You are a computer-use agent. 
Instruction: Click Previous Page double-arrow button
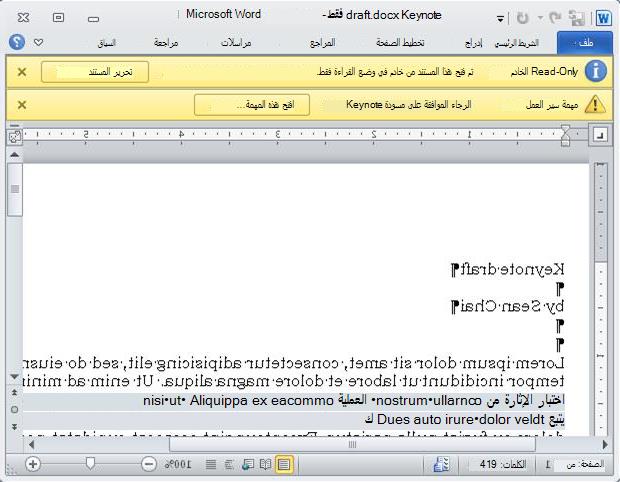15,392
